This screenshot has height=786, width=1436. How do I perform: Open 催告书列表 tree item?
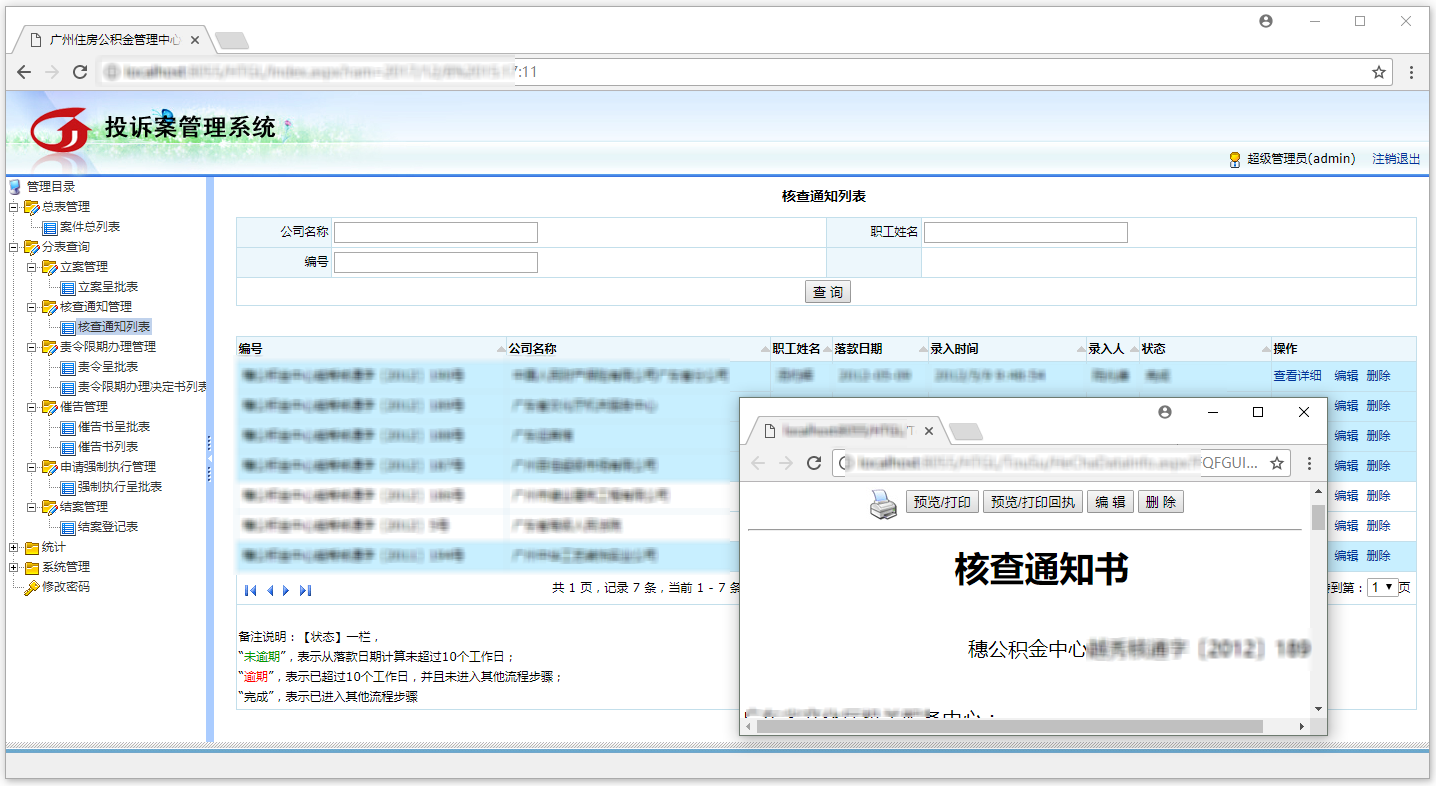coord(107,447)
